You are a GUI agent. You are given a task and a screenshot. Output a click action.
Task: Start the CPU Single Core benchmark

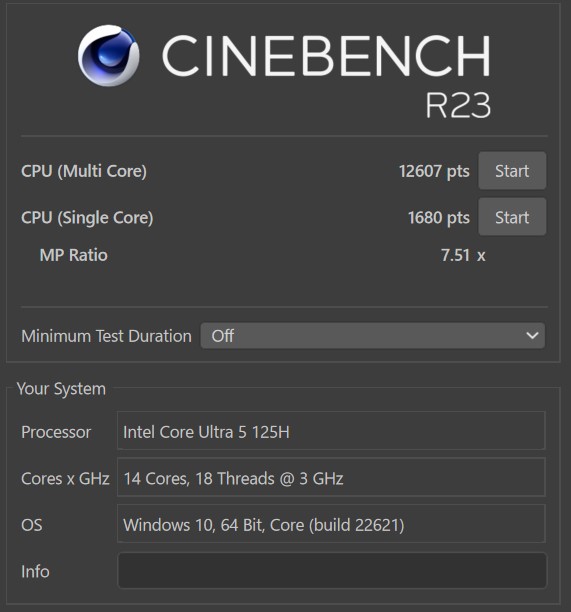(512, 217)
